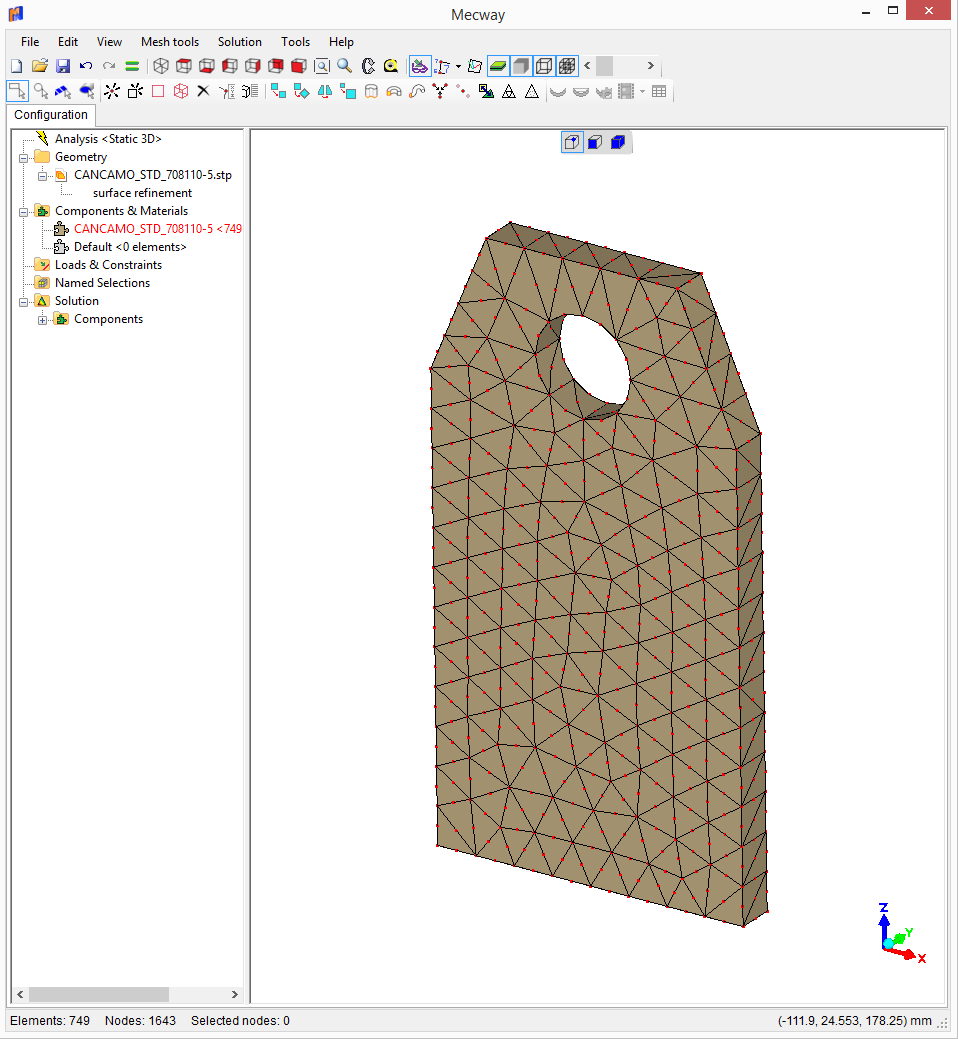The width and height of the screenshot is (958, 1039).
Task: Click the node coordinates XYZ icon
Action: pos(227,91)
